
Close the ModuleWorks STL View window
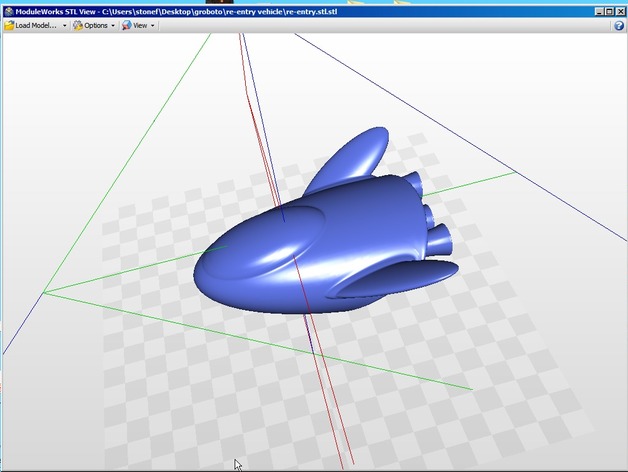pos(619,9)
